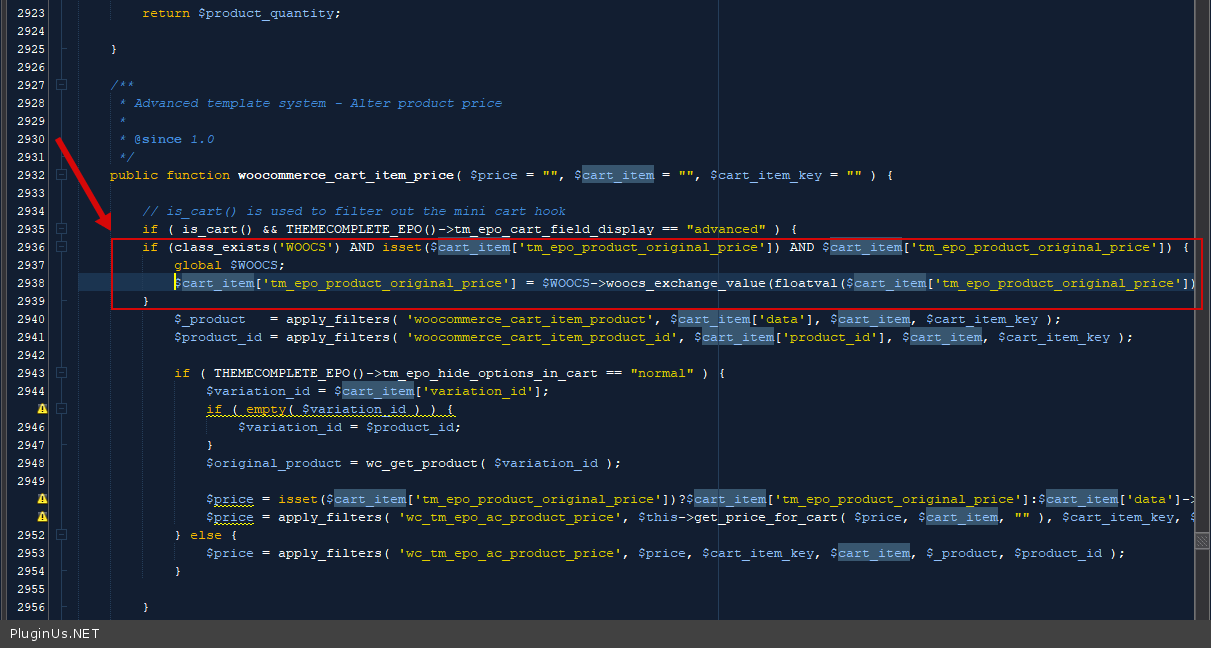Screen dimensions: 1211x648
Task: Place cursor on 'global $WOOCS;' statement
Action: pyautogui.click(x=229, y=265)
